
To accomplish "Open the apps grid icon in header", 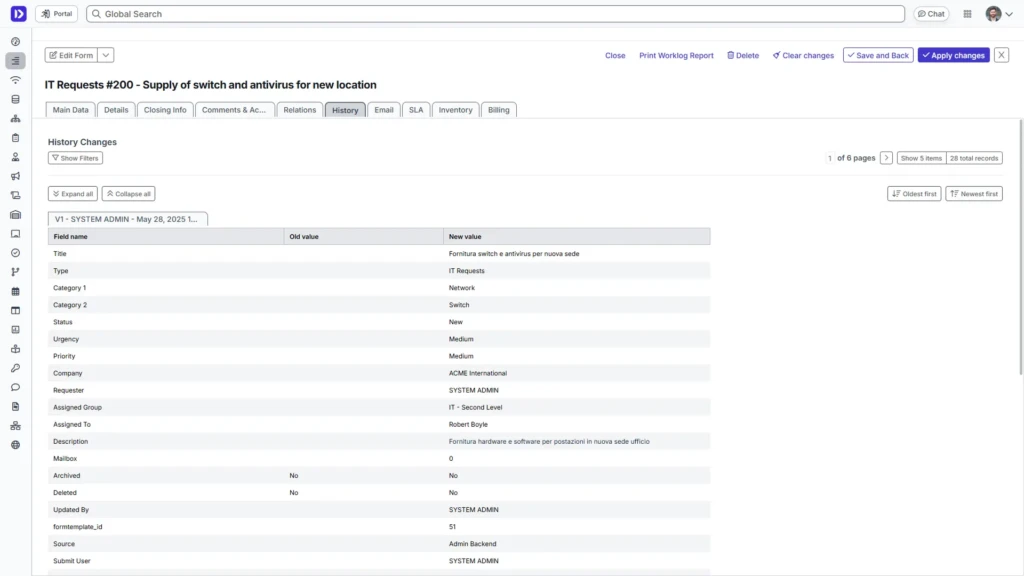I will pyautogui.click(x=967, y=14).
